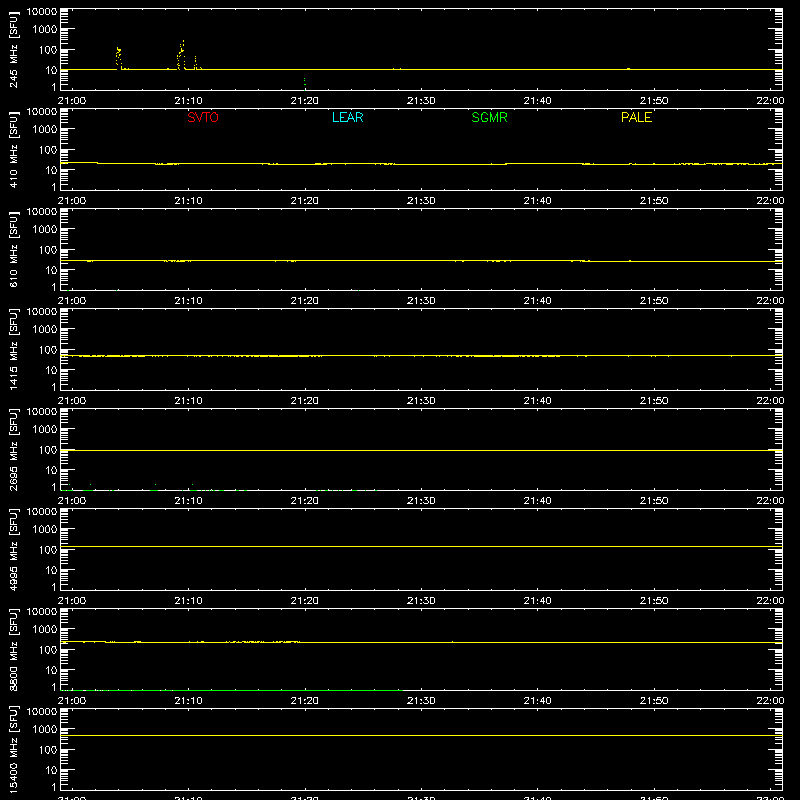
Task: Click 21:20 label under the 245 MHz plot
Action: pyautogui.click(x=305, y=101)
